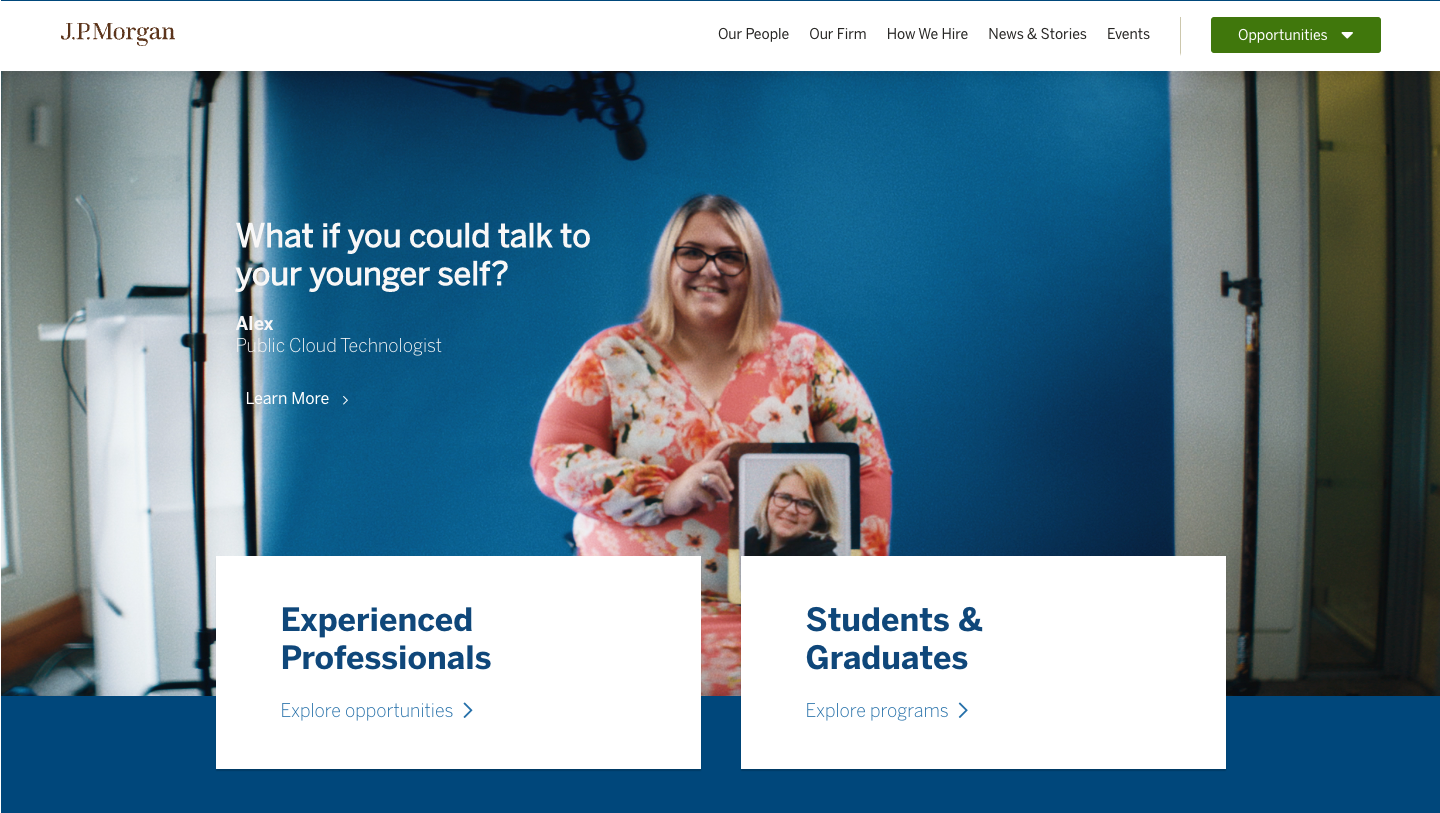Go to How We Hire
The height and width of the screenshot is (813, 1440).
click(x=927, y=34)
